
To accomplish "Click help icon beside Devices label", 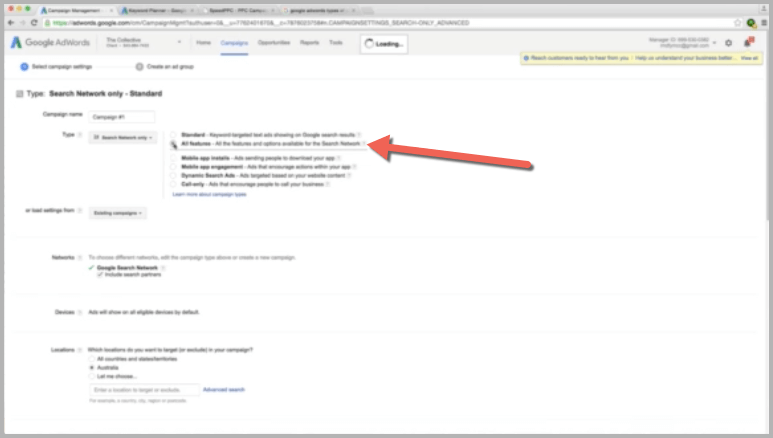I will pos(79,312).
